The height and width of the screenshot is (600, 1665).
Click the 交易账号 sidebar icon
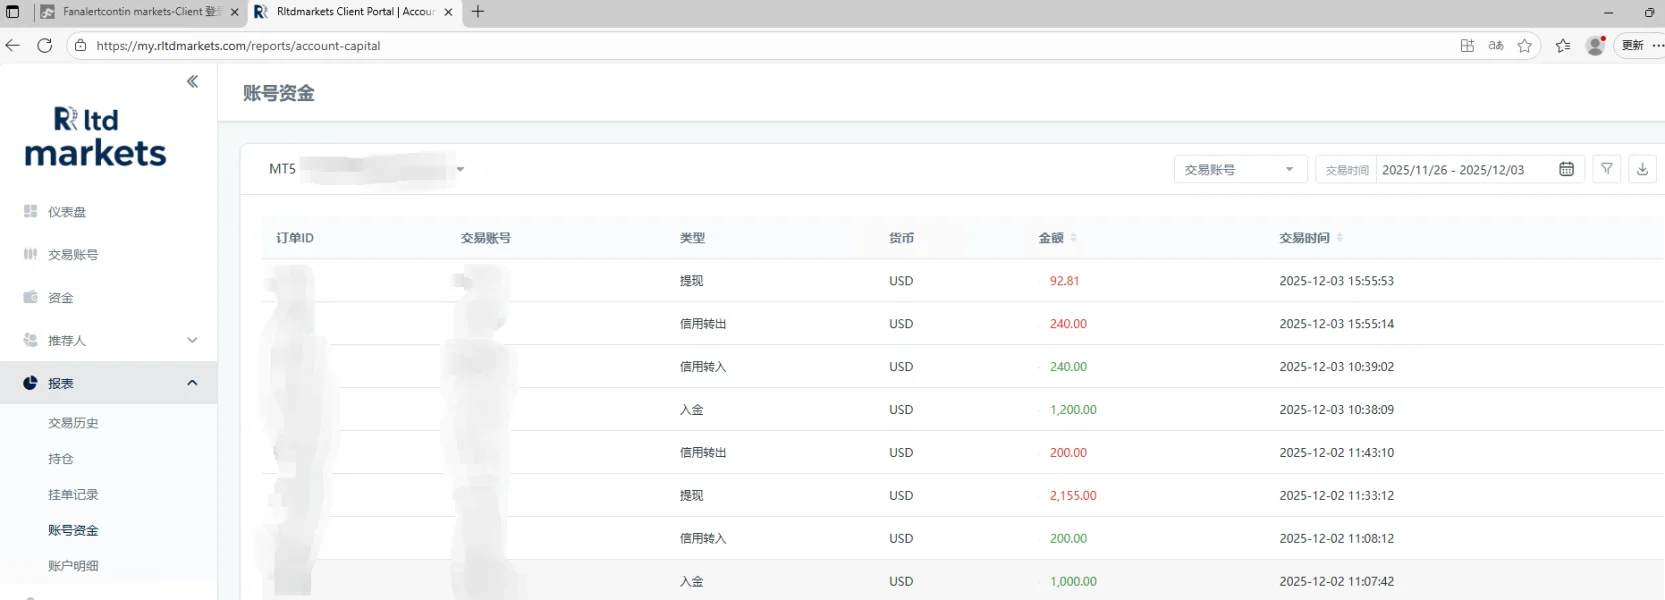(30, 255)
